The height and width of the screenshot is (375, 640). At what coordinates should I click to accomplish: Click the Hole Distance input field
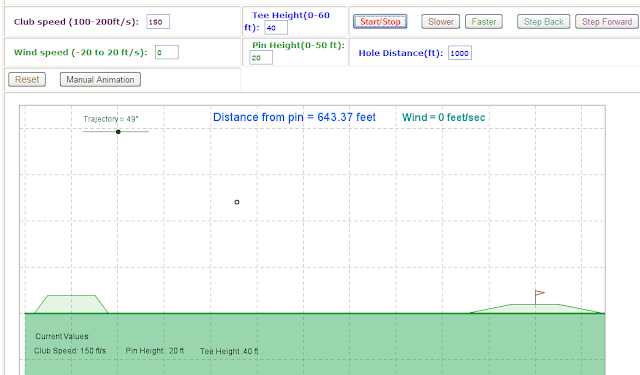pyautogui.click(x=460, y=53)
